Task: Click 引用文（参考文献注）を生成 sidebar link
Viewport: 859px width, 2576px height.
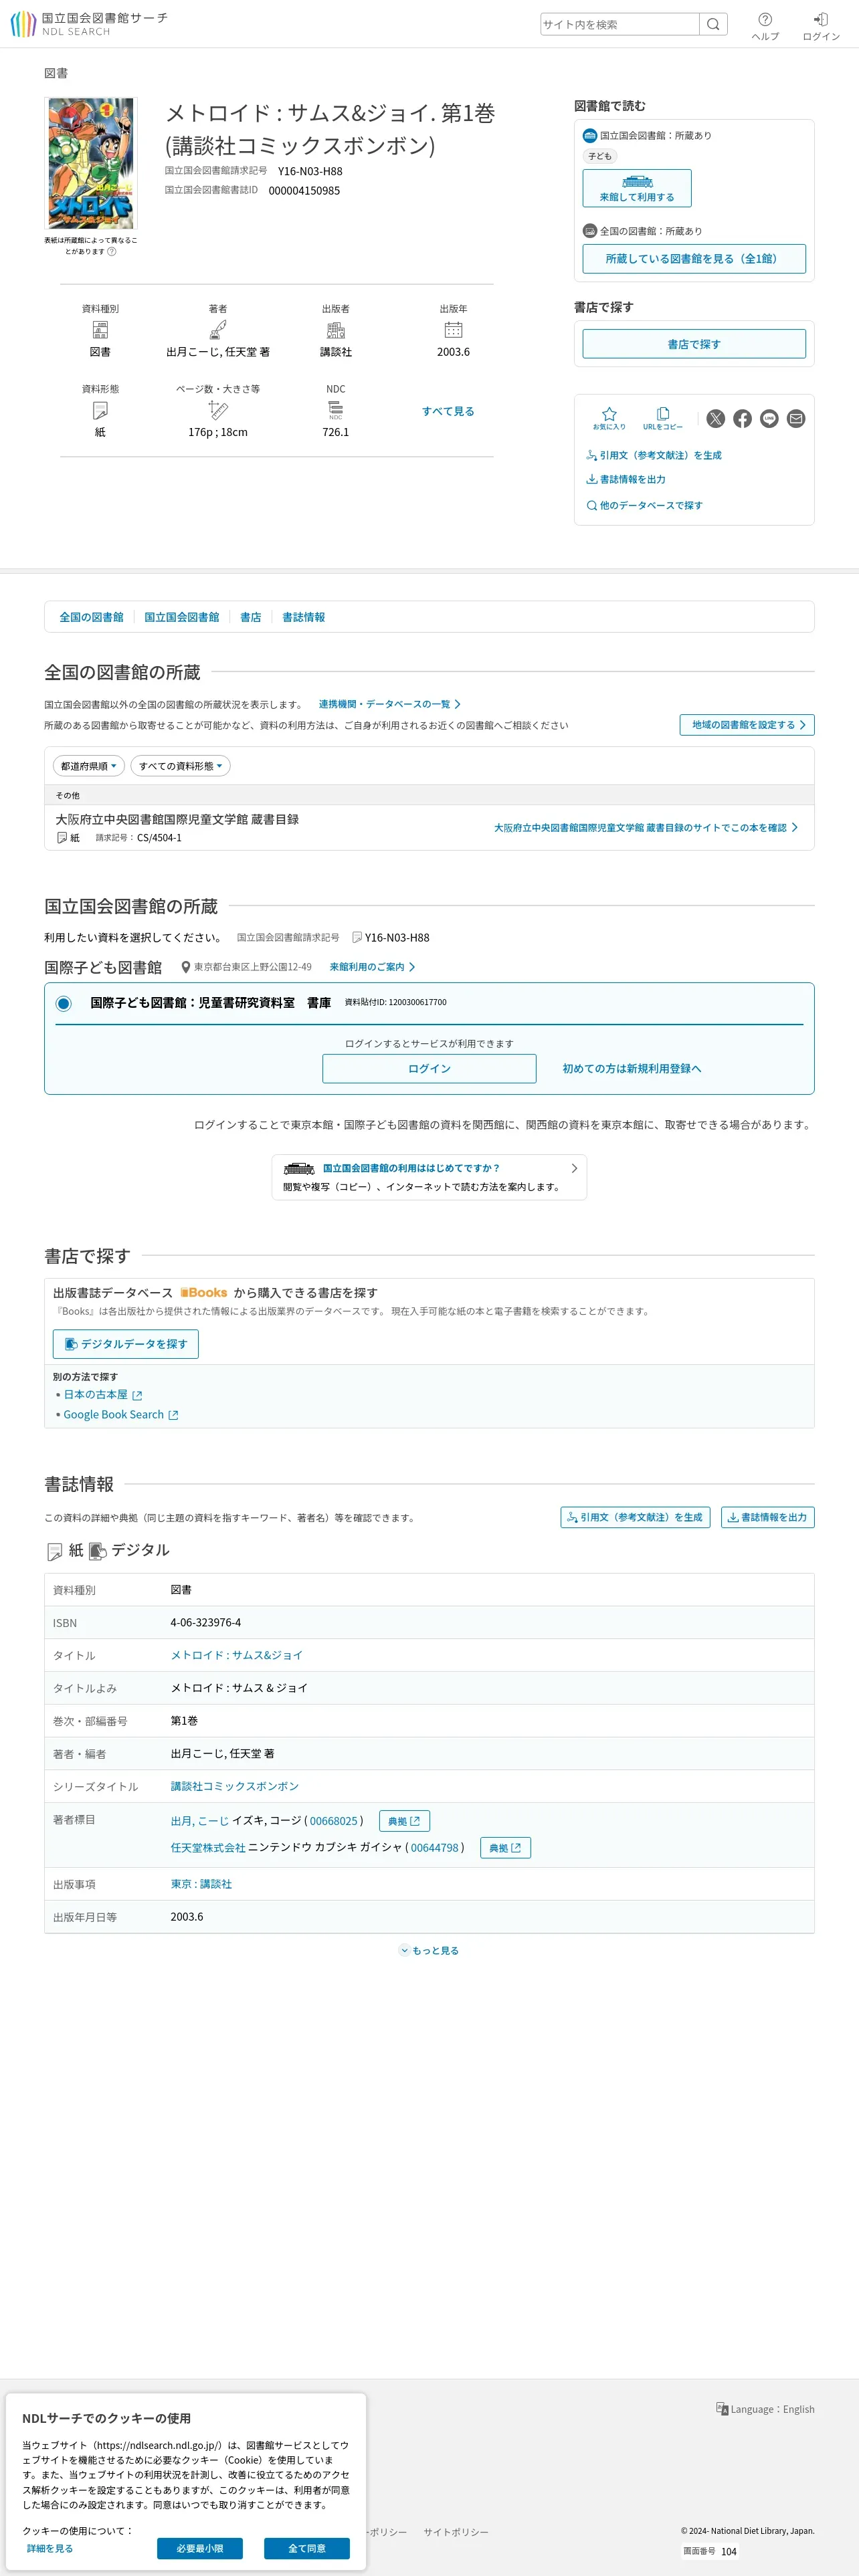Action: click(654, 455)
